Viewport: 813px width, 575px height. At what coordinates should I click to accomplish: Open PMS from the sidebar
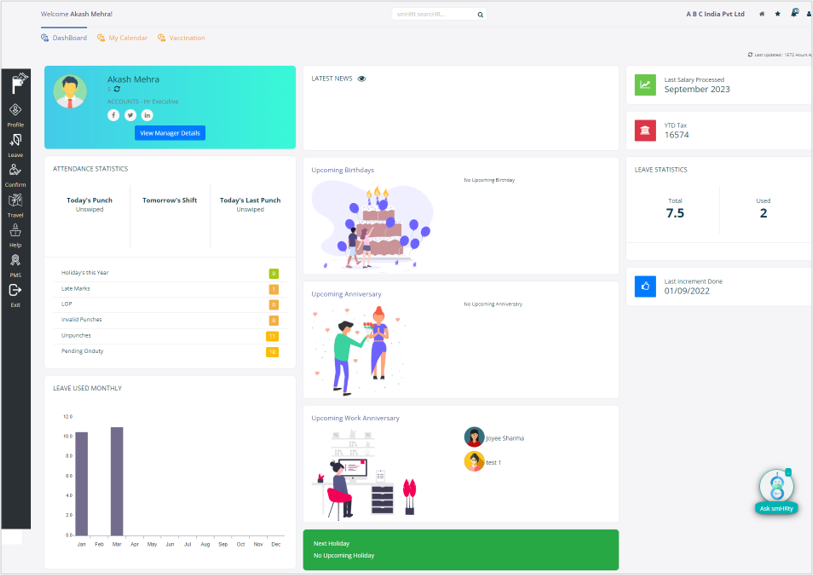(15, 261)
